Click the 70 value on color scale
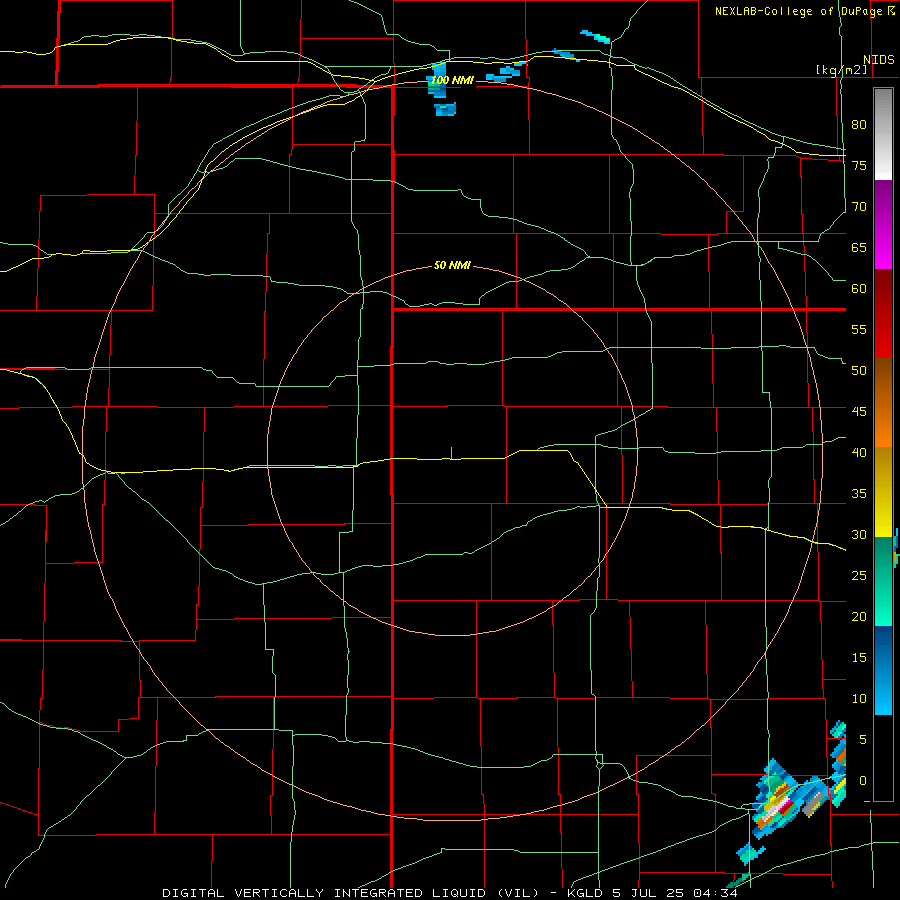Screen dimensions: 900x900 coord(859,207)
